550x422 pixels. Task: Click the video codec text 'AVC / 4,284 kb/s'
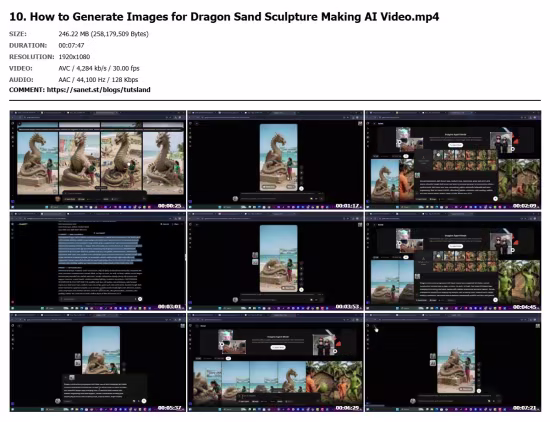pyautogui.click(x=83, y=68)
